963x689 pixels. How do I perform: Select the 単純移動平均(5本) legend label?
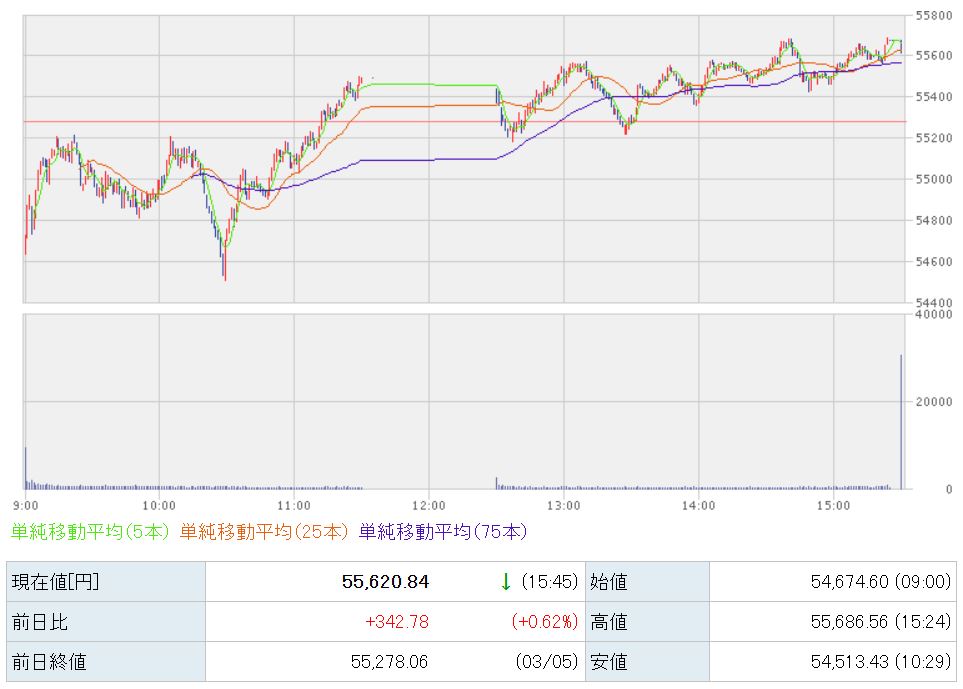pos(90,532)
